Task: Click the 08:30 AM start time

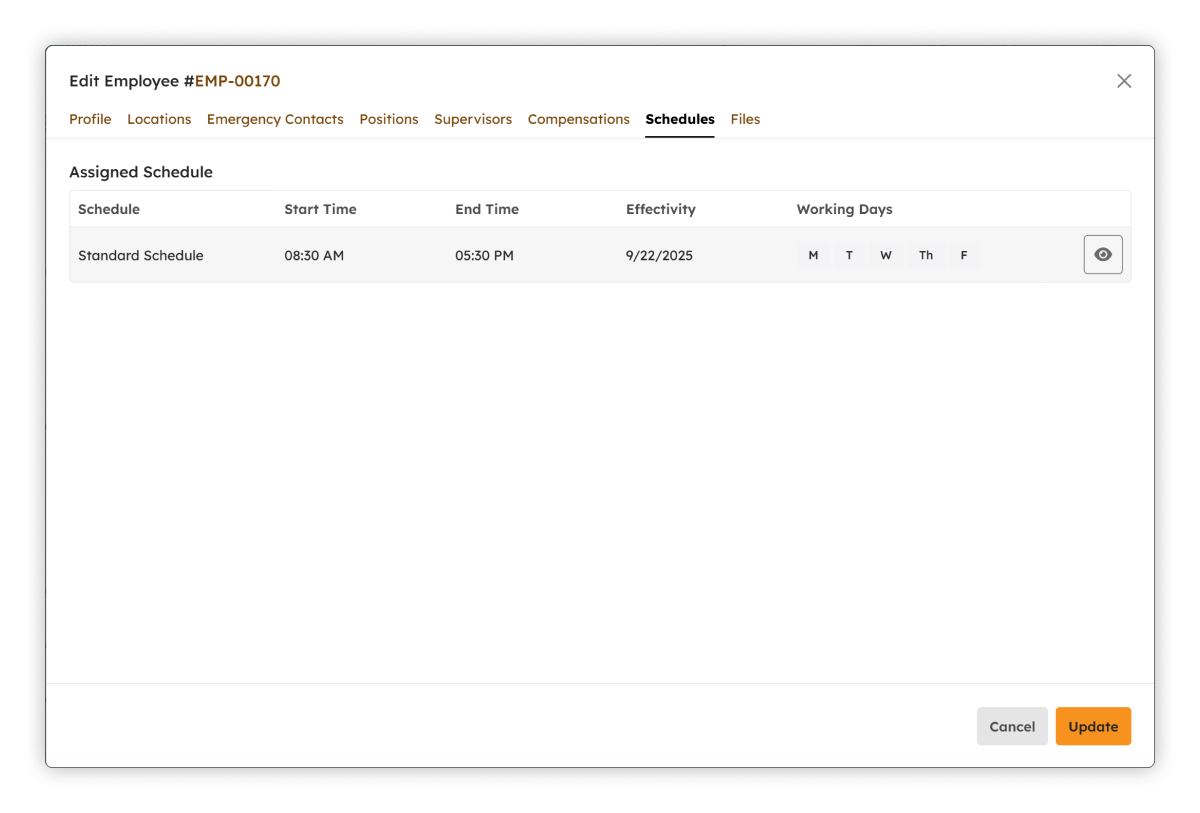Action: [314, 255]
